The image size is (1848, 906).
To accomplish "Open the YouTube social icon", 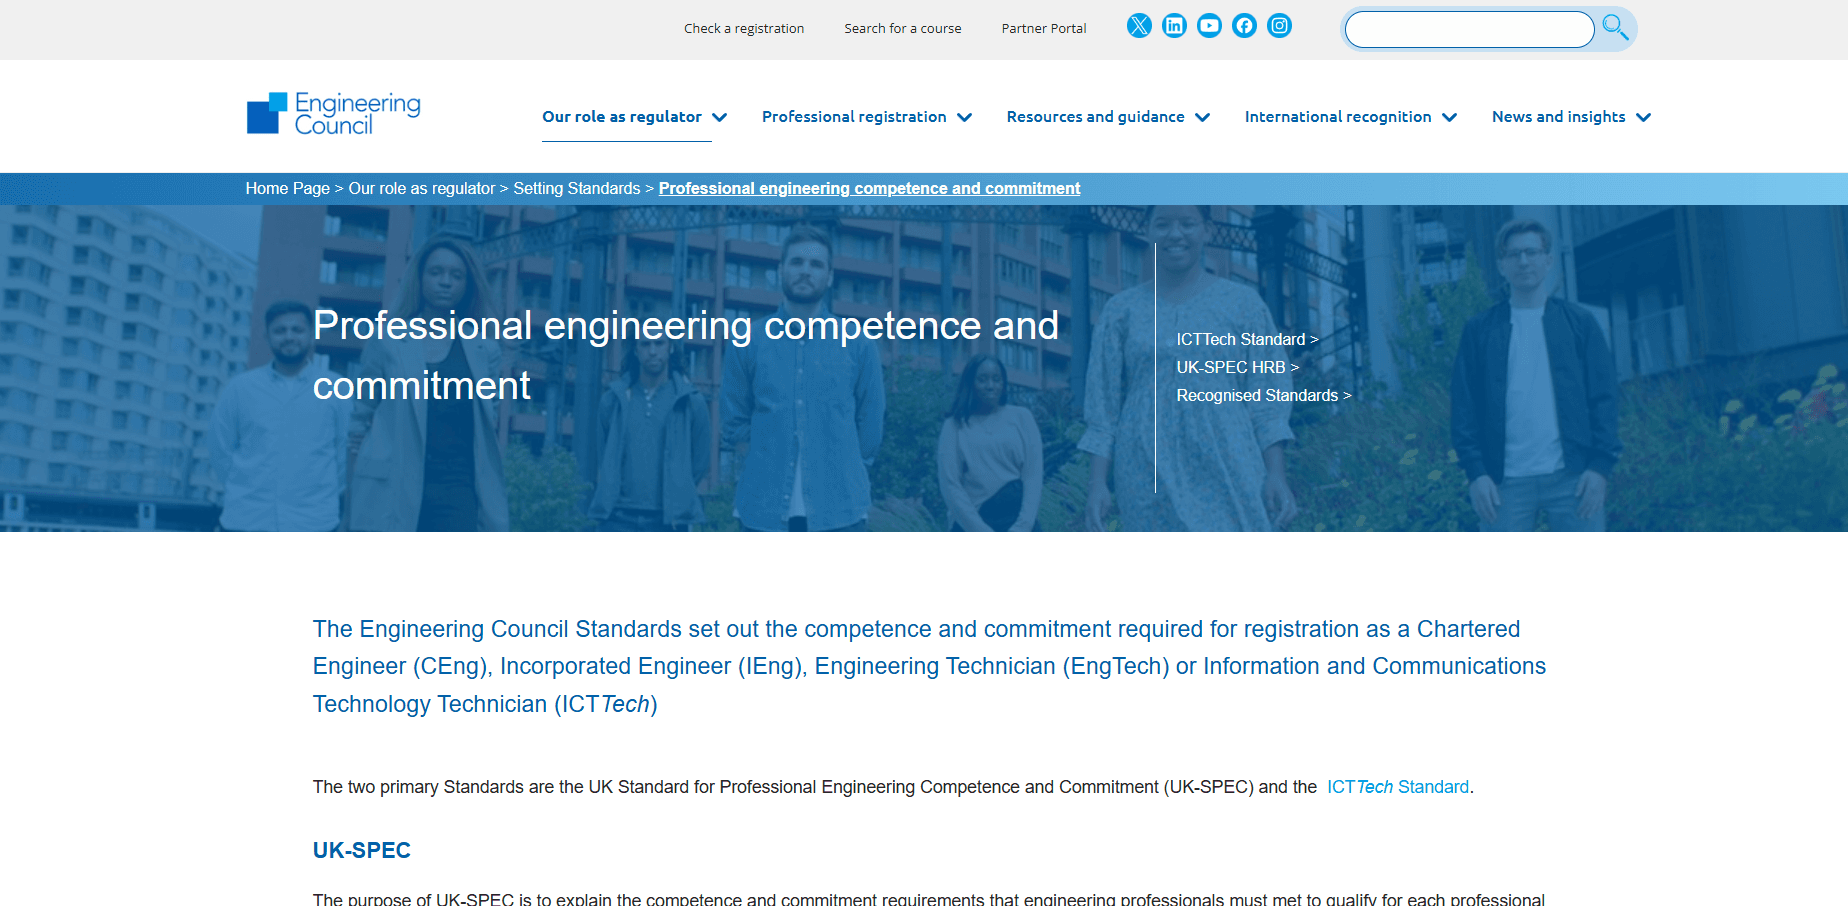I will click(1209, 26).
